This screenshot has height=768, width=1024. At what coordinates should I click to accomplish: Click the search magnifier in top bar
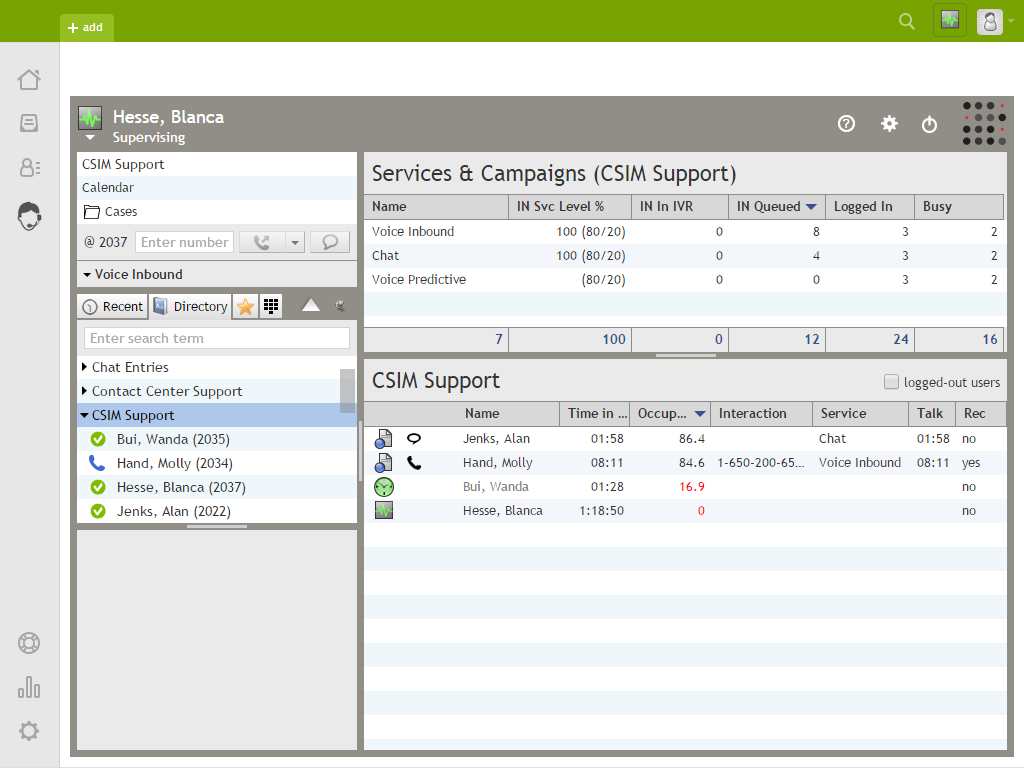coord(907,21)
